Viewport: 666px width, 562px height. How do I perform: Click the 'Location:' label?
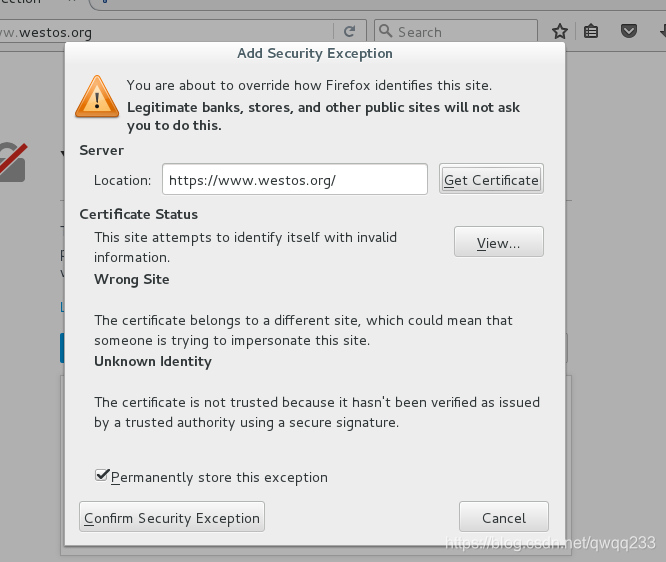click(122, 180)
